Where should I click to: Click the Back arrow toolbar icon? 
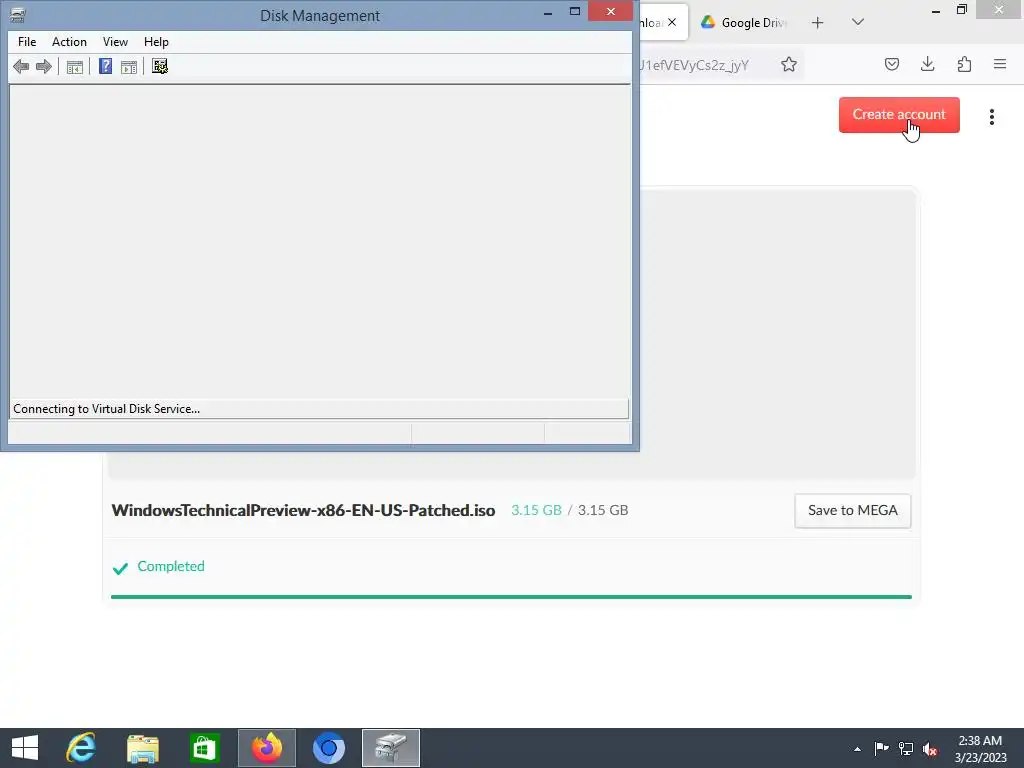[x=21, y=67]
